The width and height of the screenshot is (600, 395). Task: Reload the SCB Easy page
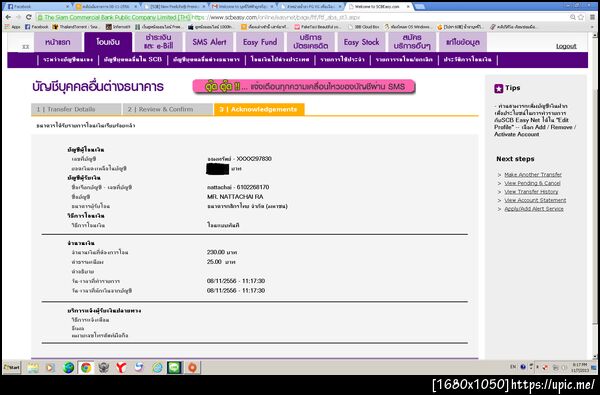[28, 17]
